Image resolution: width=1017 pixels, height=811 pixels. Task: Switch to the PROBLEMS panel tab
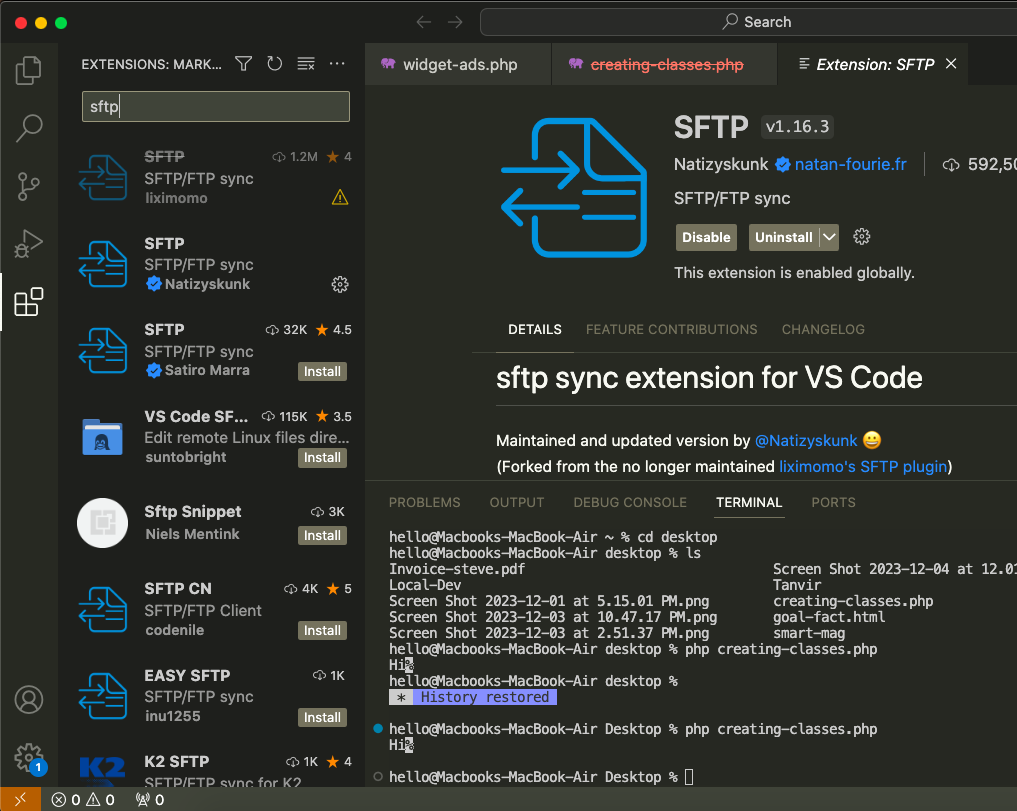pyautogui.click(x=424, y=502)
